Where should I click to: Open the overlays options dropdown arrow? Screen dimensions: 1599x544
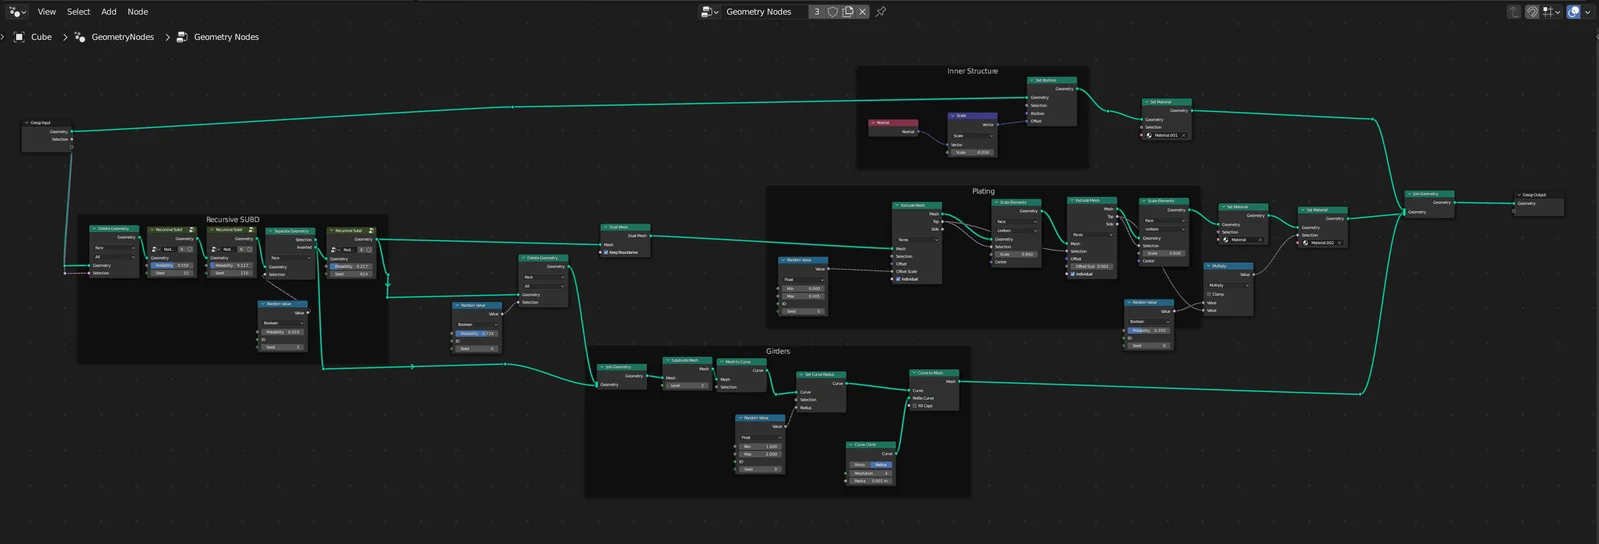1587,12
